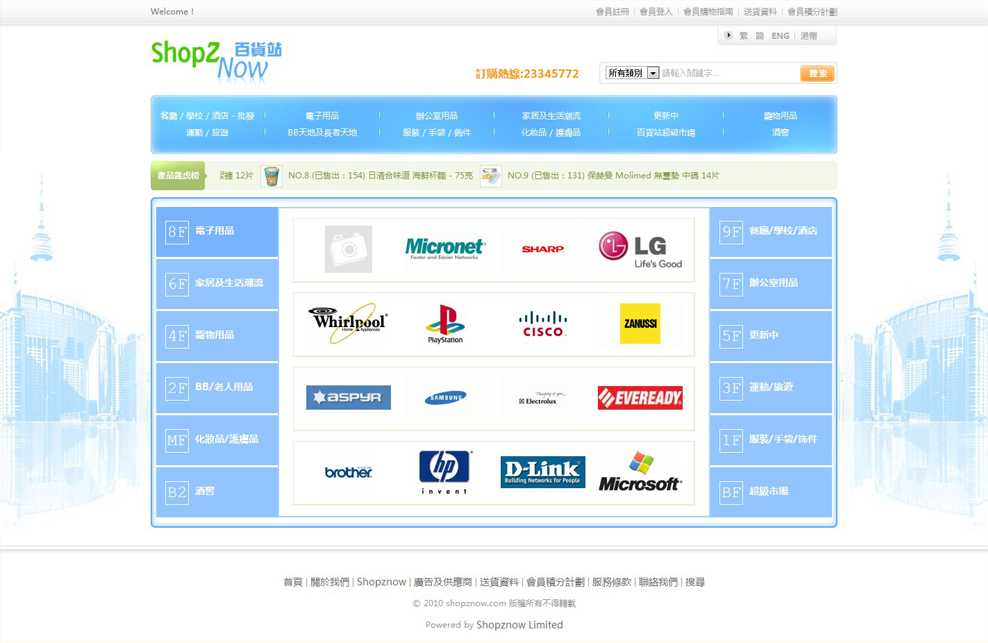The height and width of the screenshot is (643, 988).
Task: Switch language to ENG
Action: click(x=780, y=36)
